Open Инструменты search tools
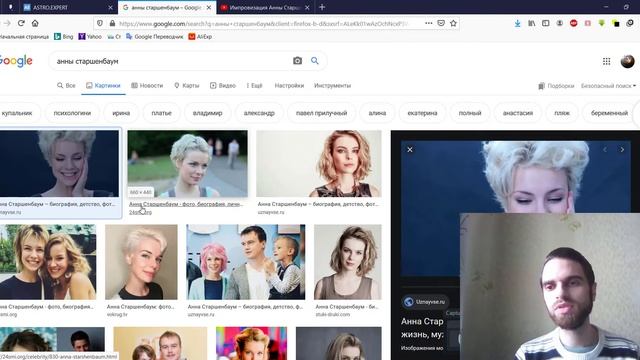 tap(332, 86)
